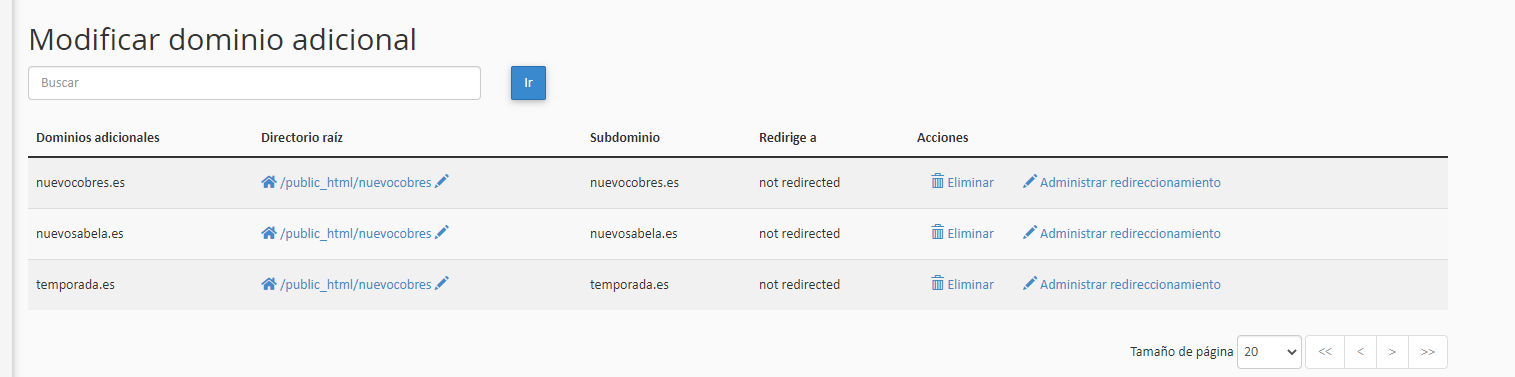
Task: Click the home icon in temporada.es row
Action: (x=269, y=284)
